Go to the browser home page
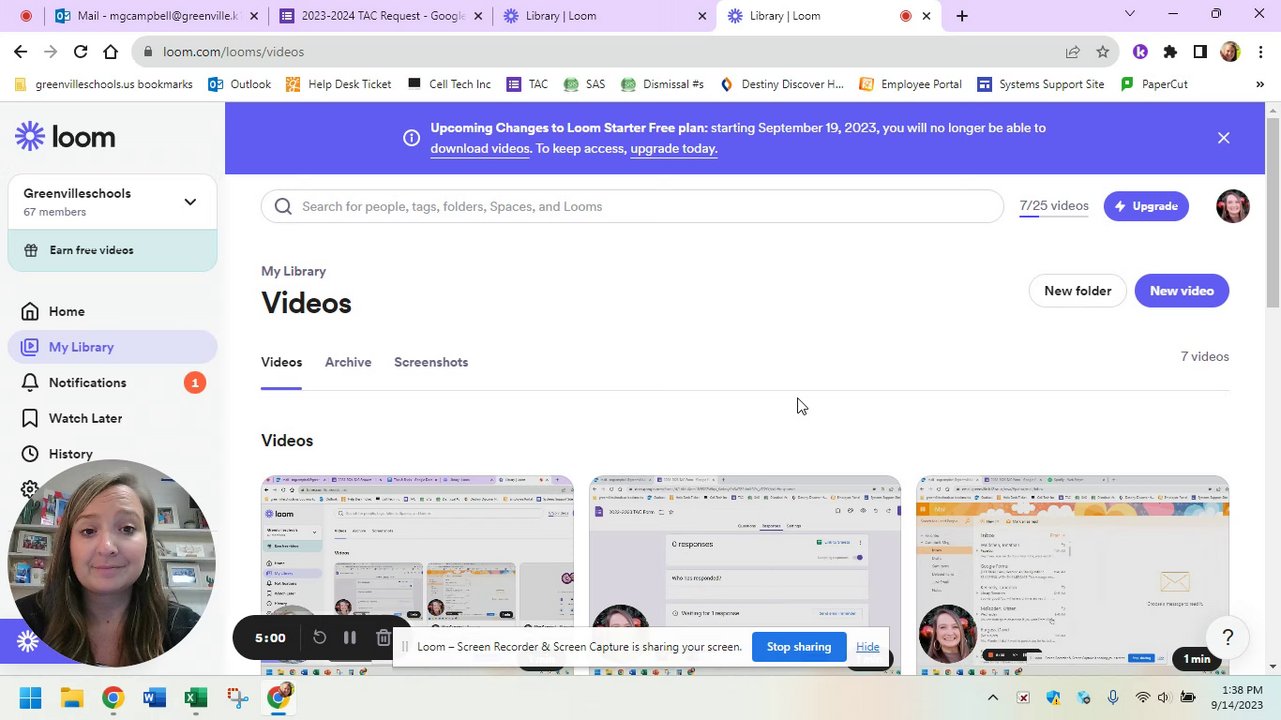The image size is (1281, 720). pos(110,52)
